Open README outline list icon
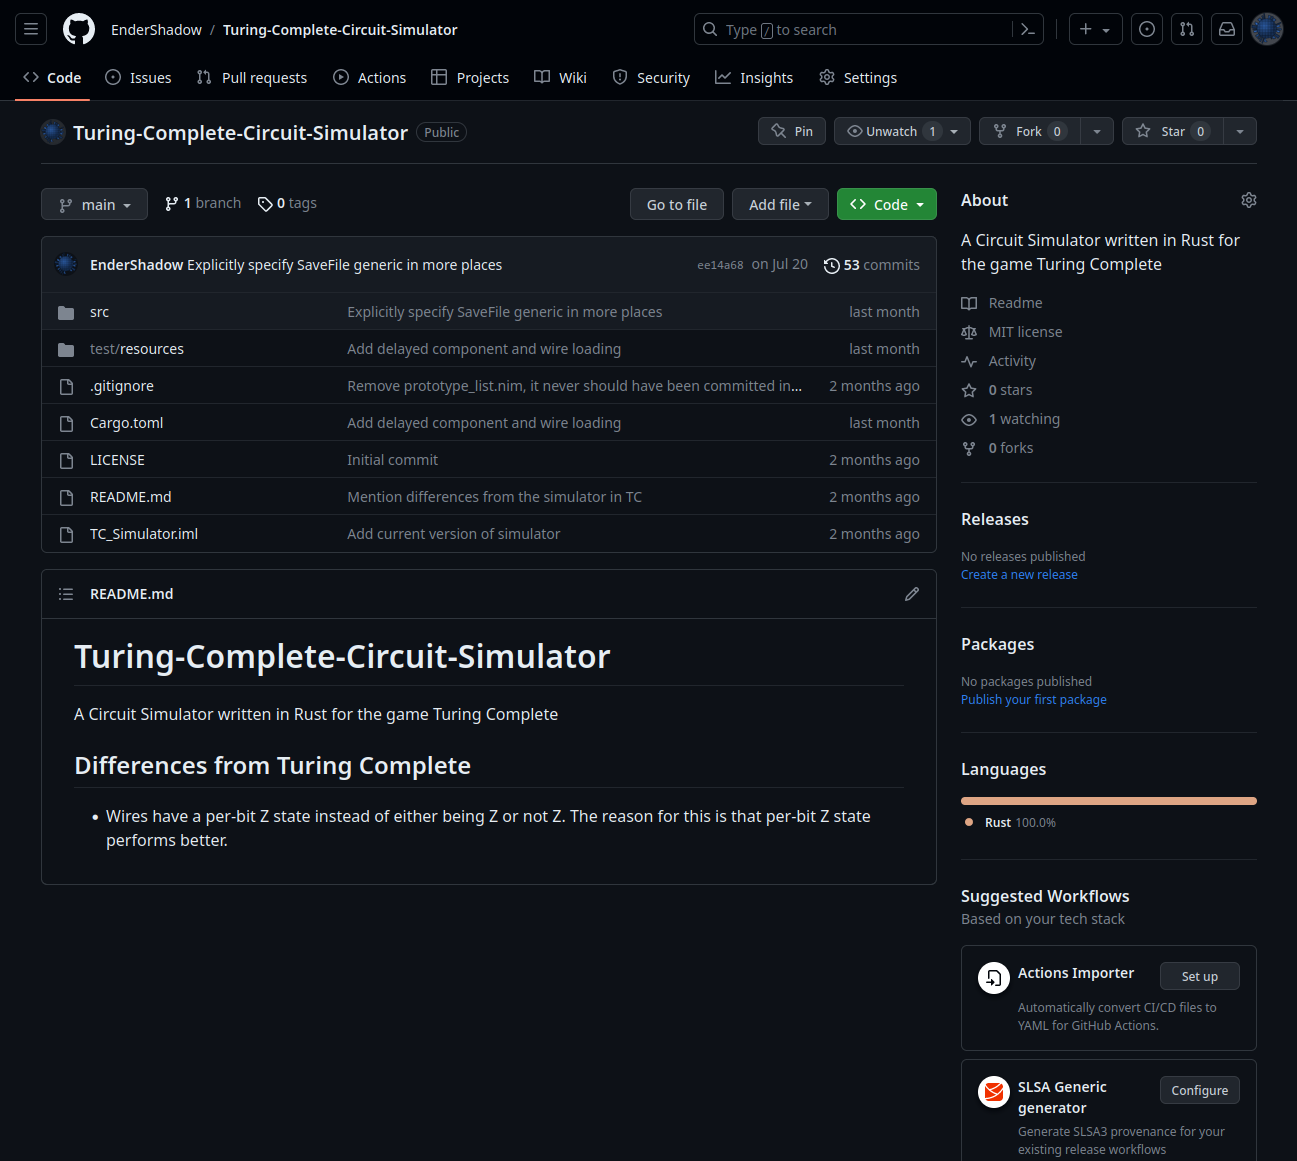Screen dimensions: 1297x1161 click(66, 594)
